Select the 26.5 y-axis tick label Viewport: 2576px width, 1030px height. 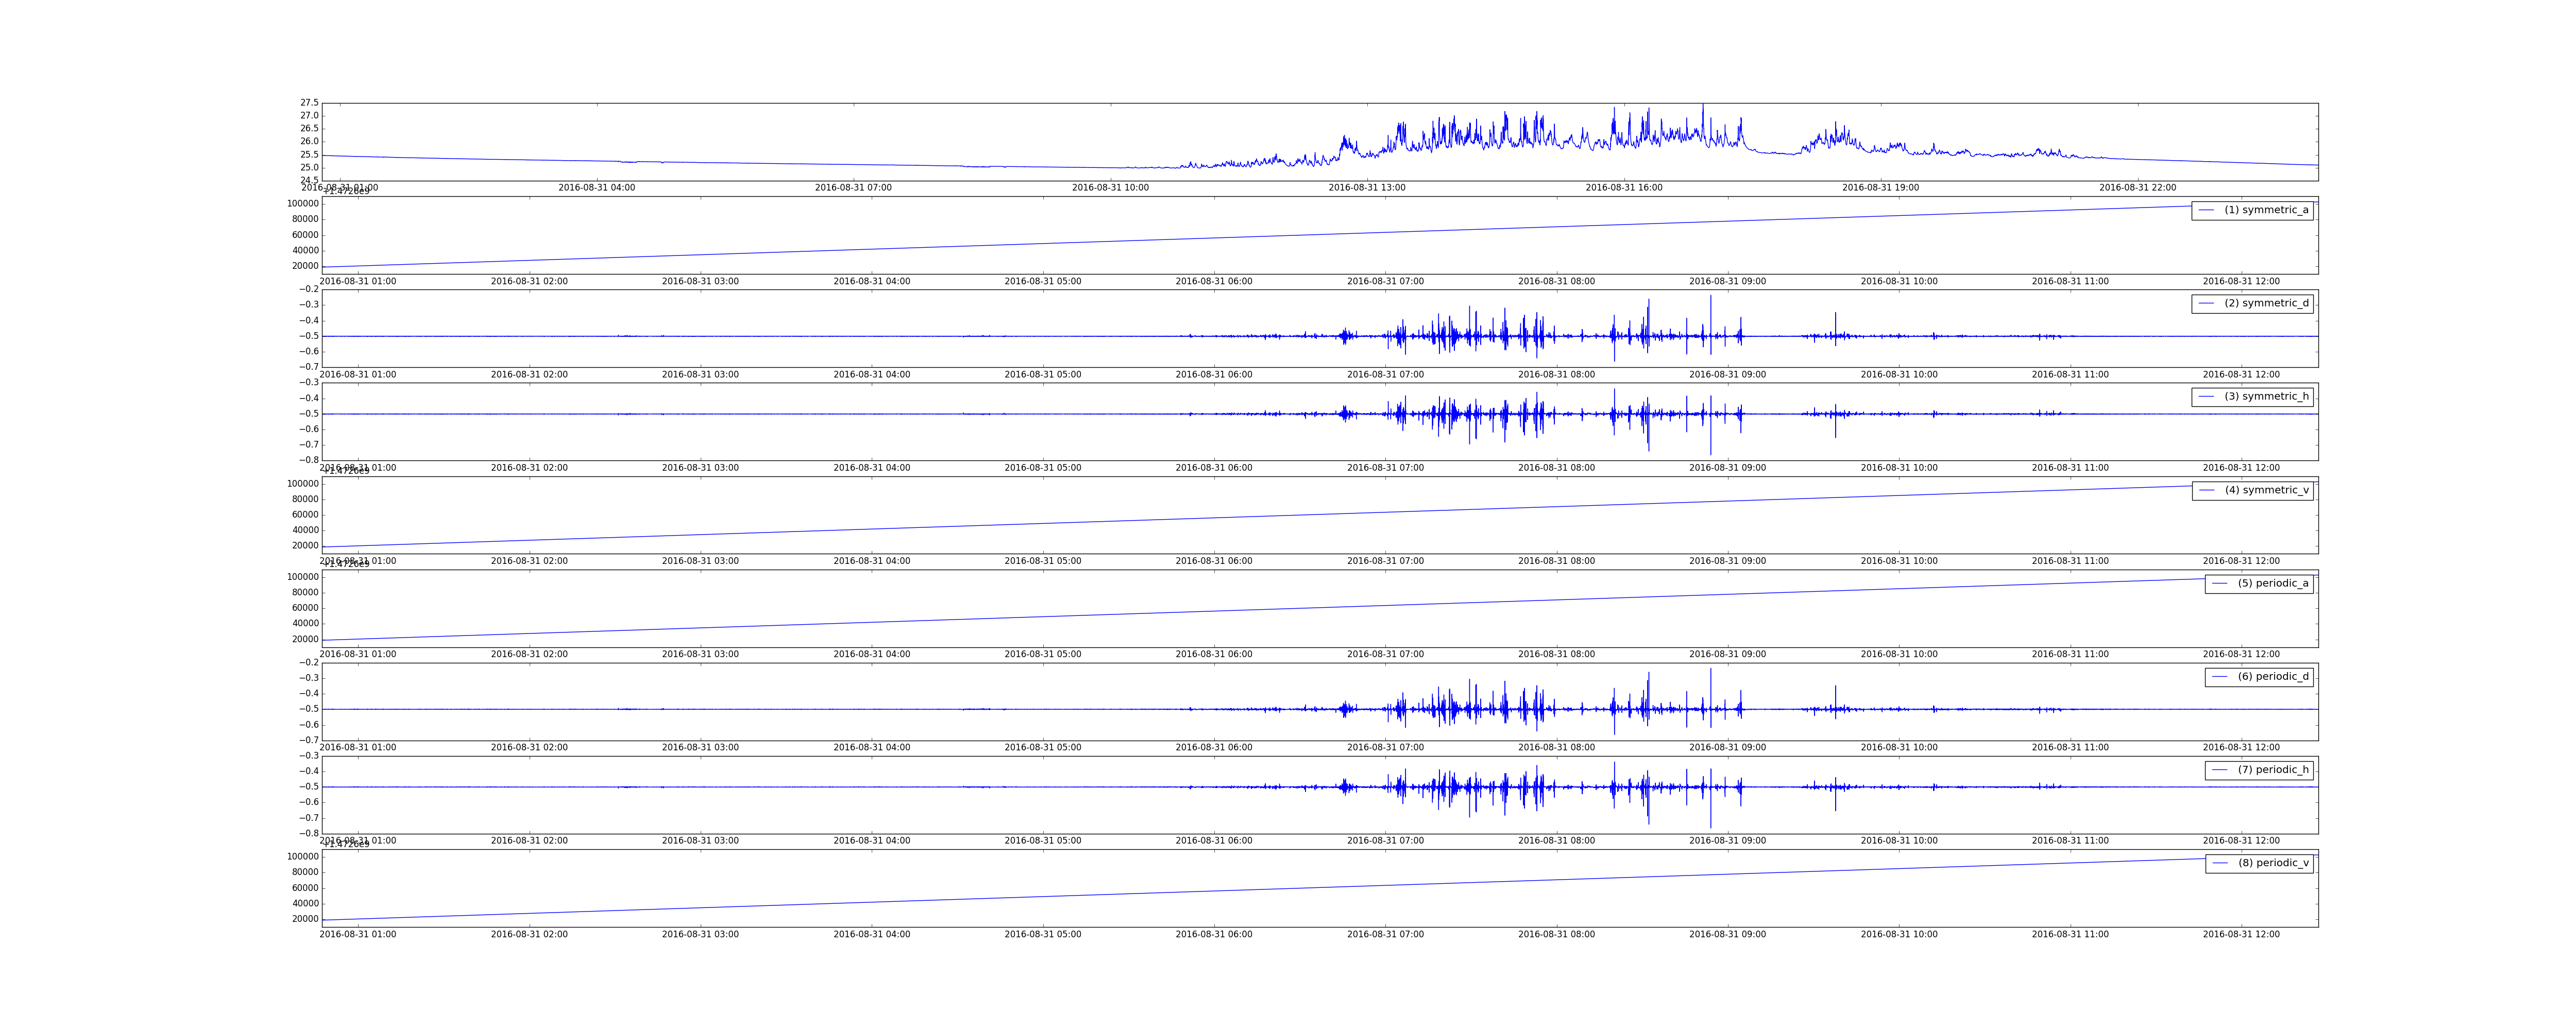pyautogui.click(x=309, y=129)
